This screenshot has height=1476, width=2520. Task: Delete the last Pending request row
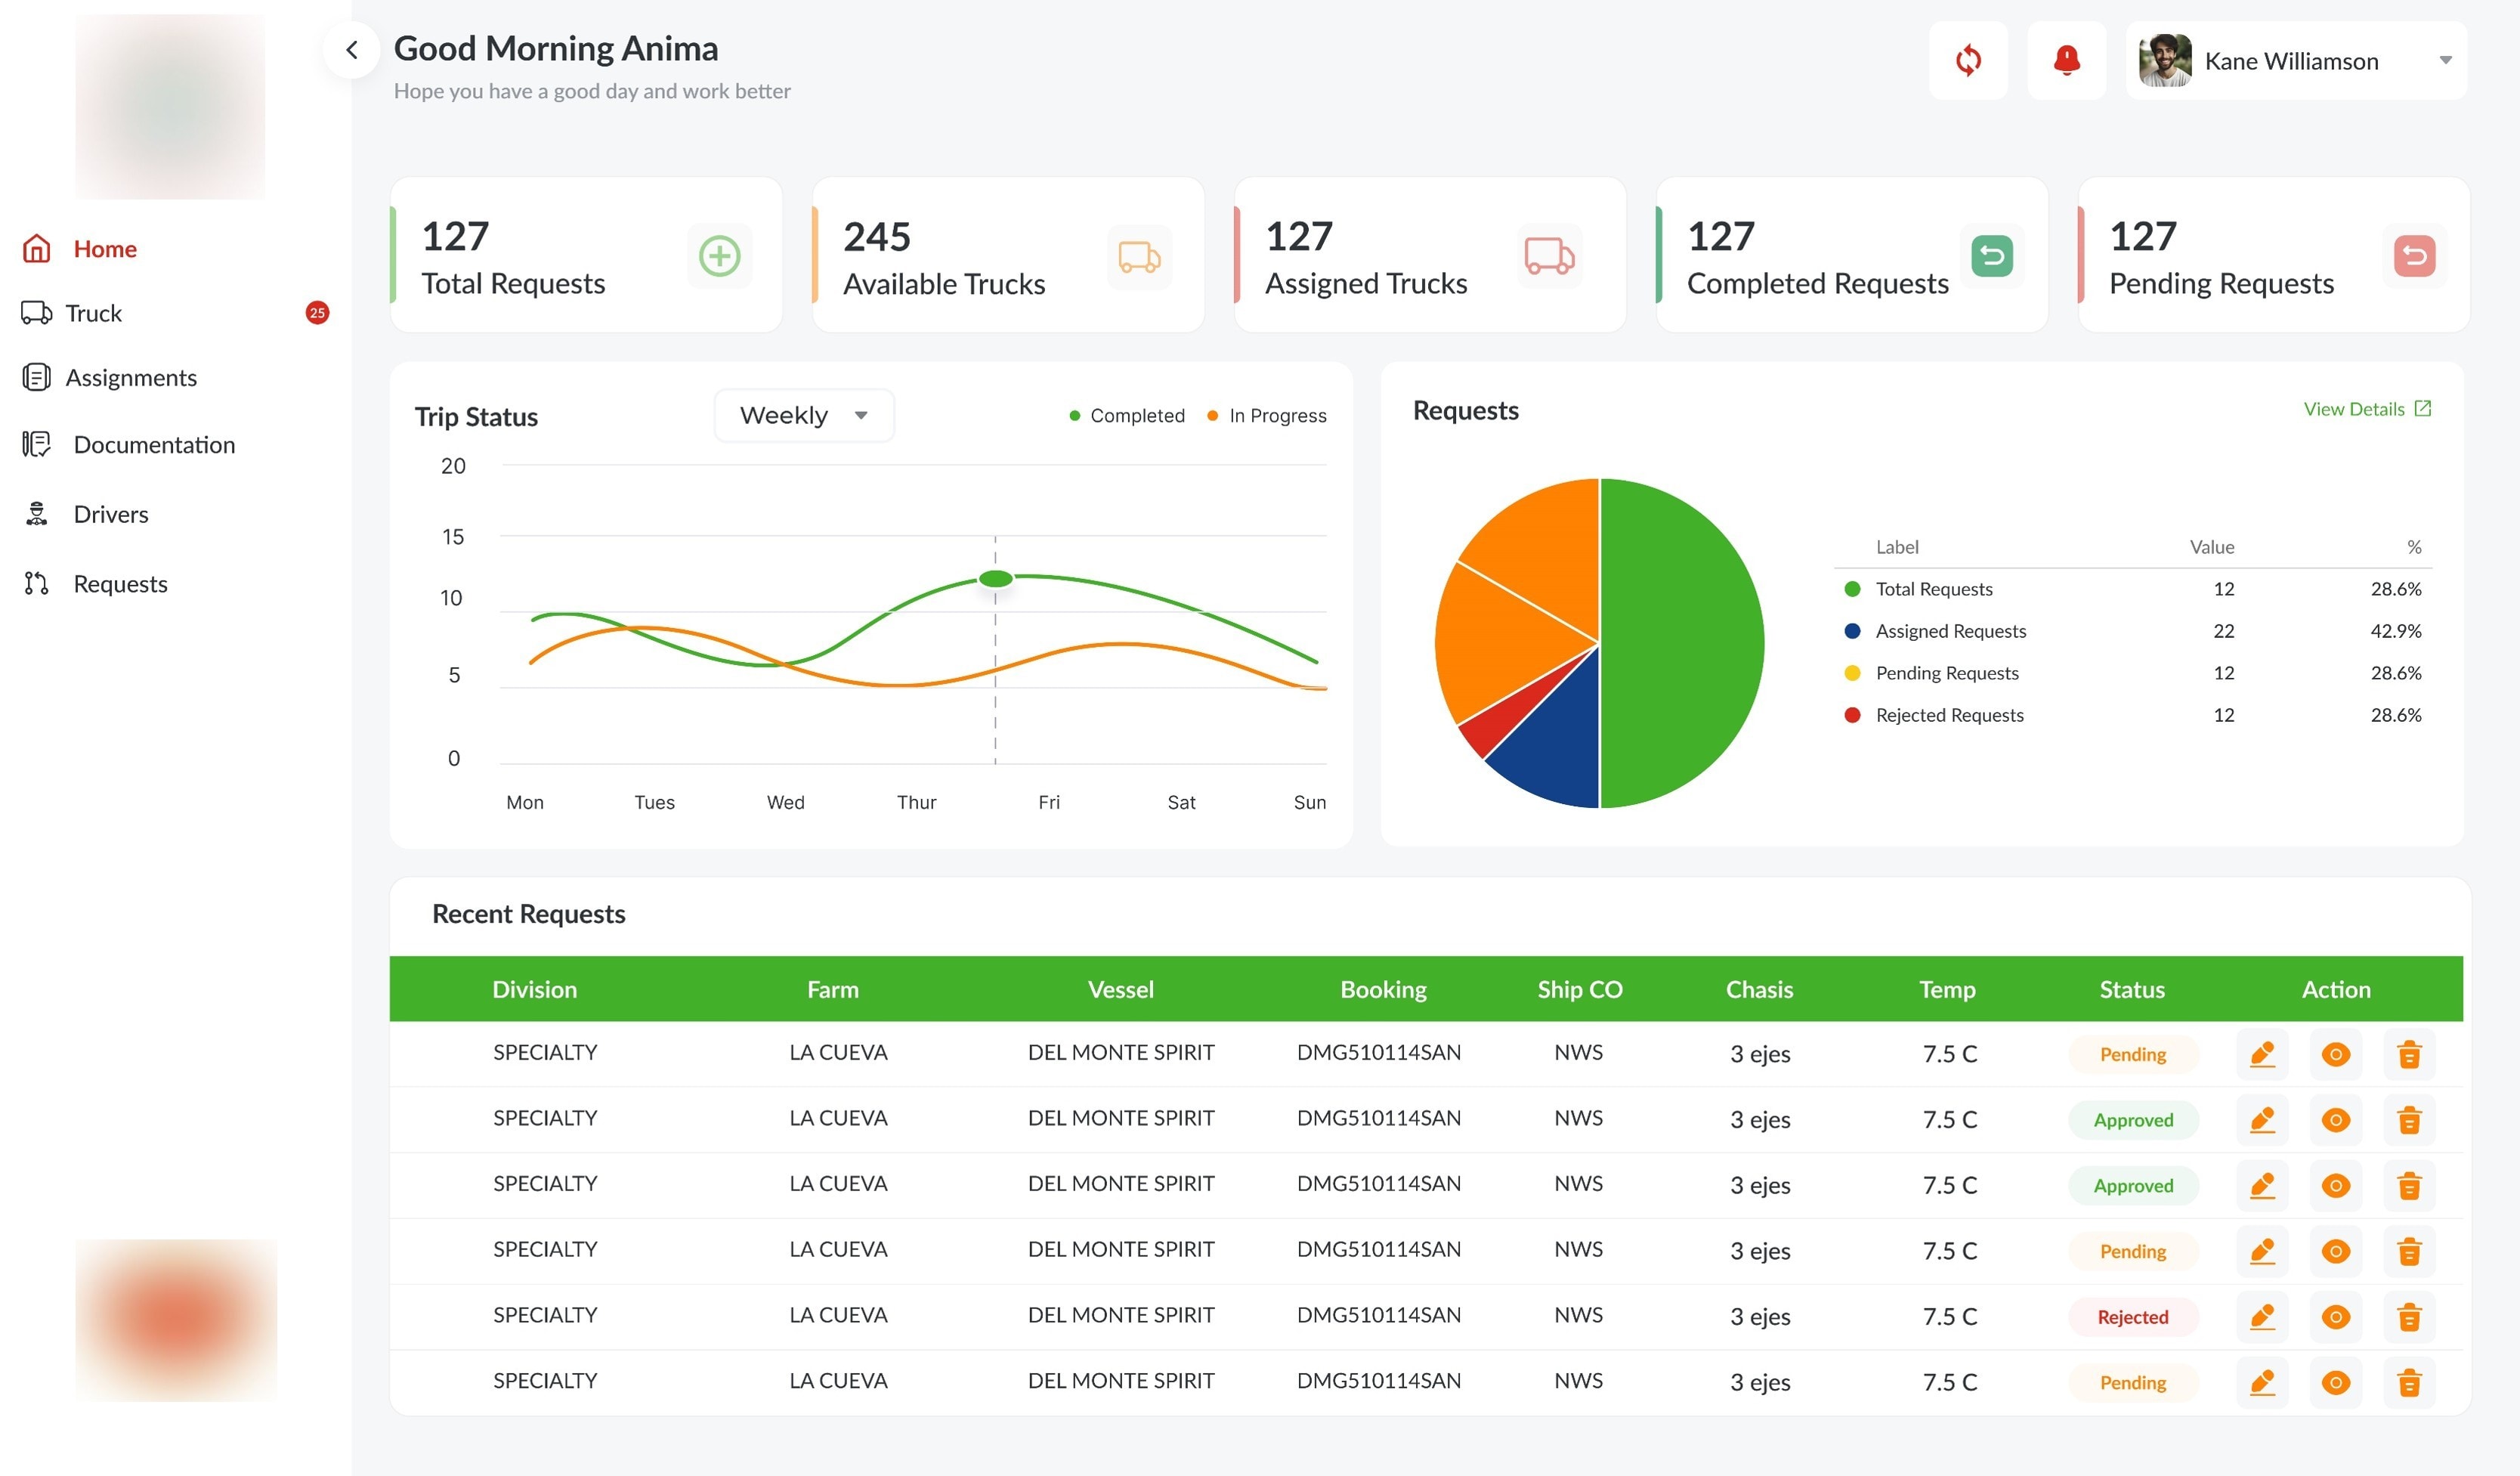point(2409,1383)
